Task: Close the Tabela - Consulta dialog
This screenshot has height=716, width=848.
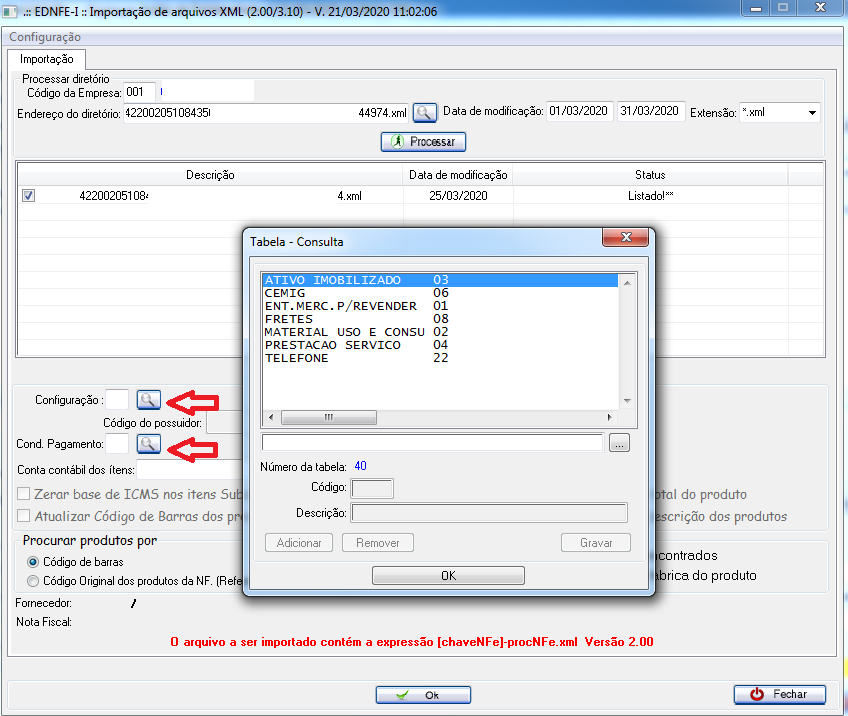Action: pyautogui.click(x=628, y=238)
